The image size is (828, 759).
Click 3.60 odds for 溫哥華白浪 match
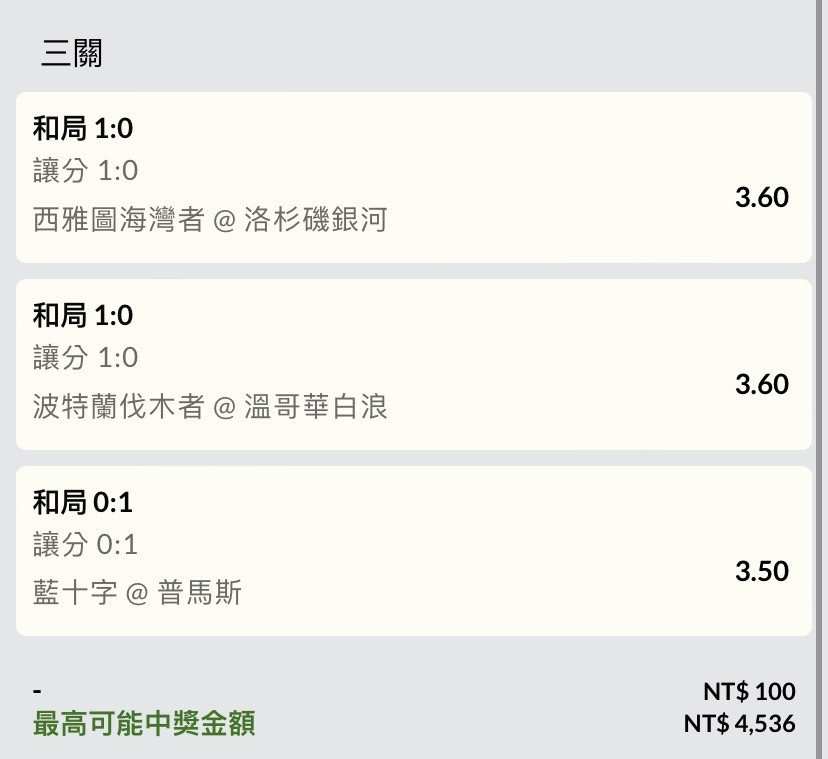(761, 384)
